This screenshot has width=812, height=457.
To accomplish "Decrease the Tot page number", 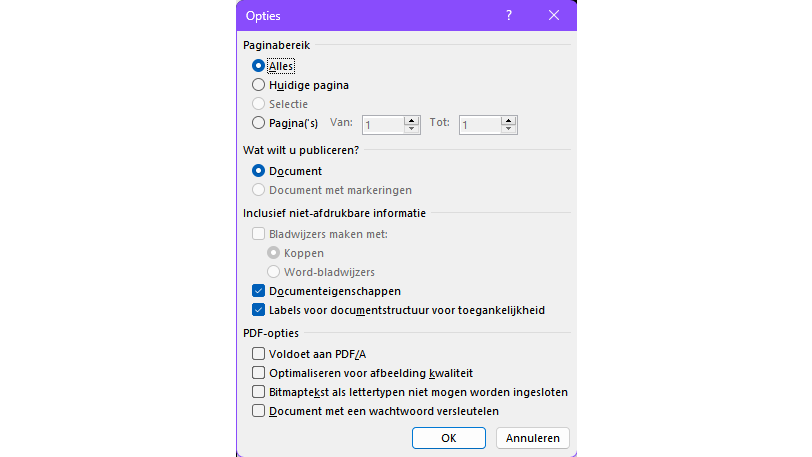I will (x=509, y=129).
